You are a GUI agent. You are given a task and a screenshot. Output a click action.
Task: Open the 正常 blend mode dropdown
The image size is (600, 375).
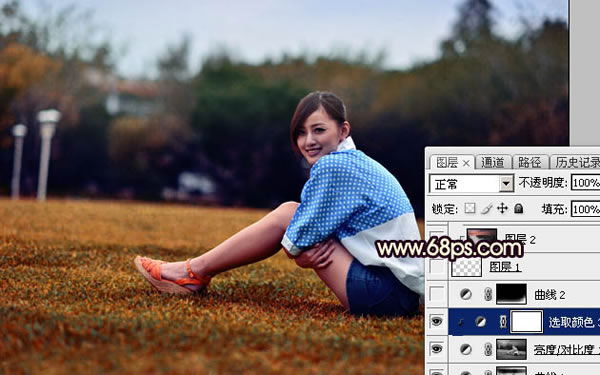coord(471,184)
